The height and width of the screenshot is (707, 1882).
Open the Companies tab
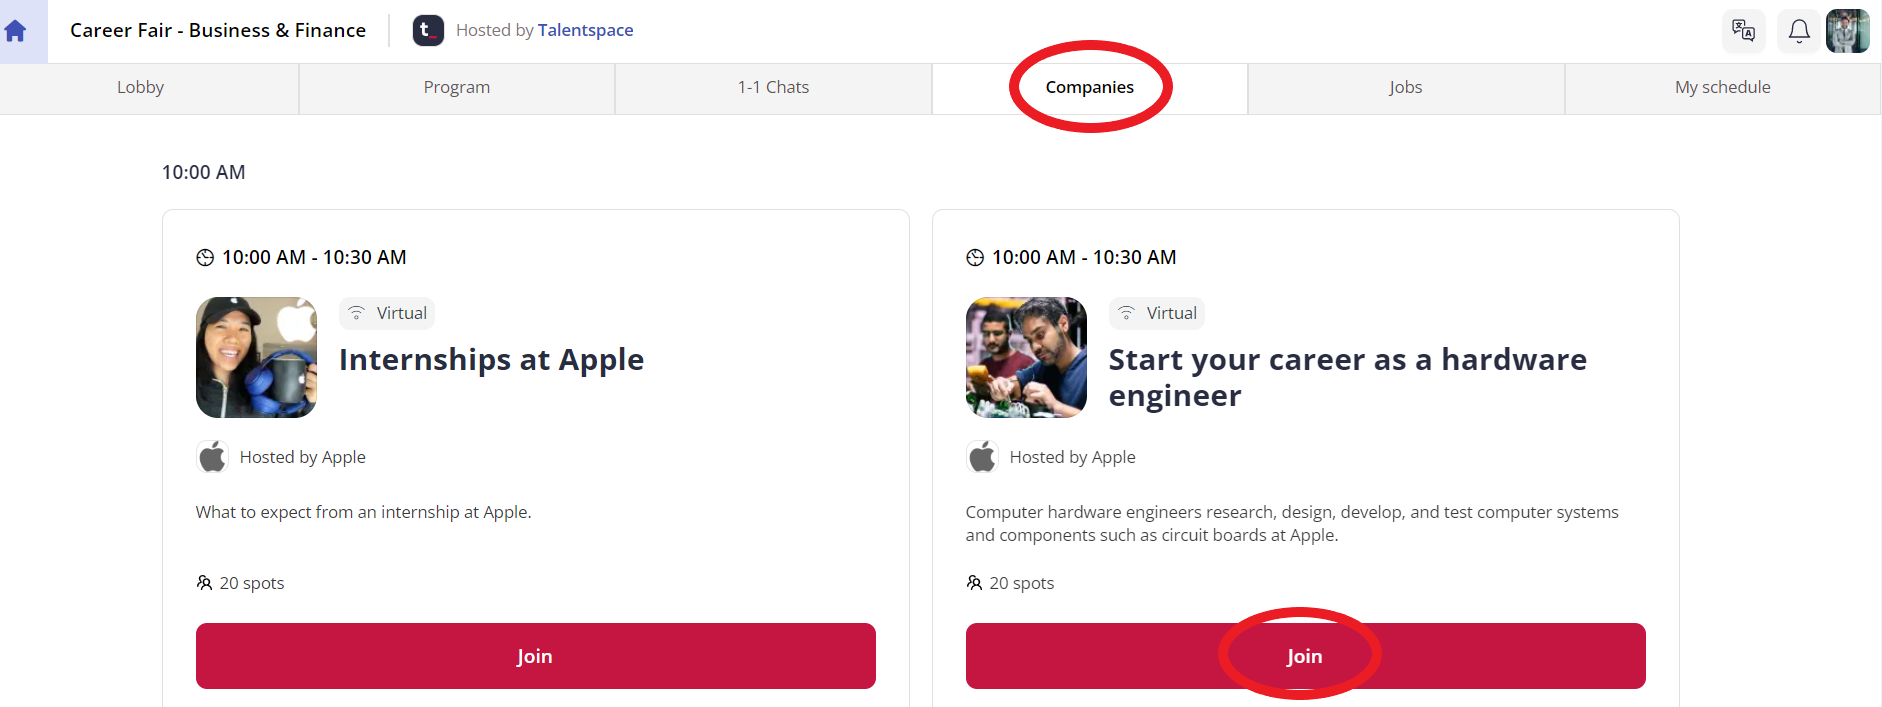click(1090, 88)
